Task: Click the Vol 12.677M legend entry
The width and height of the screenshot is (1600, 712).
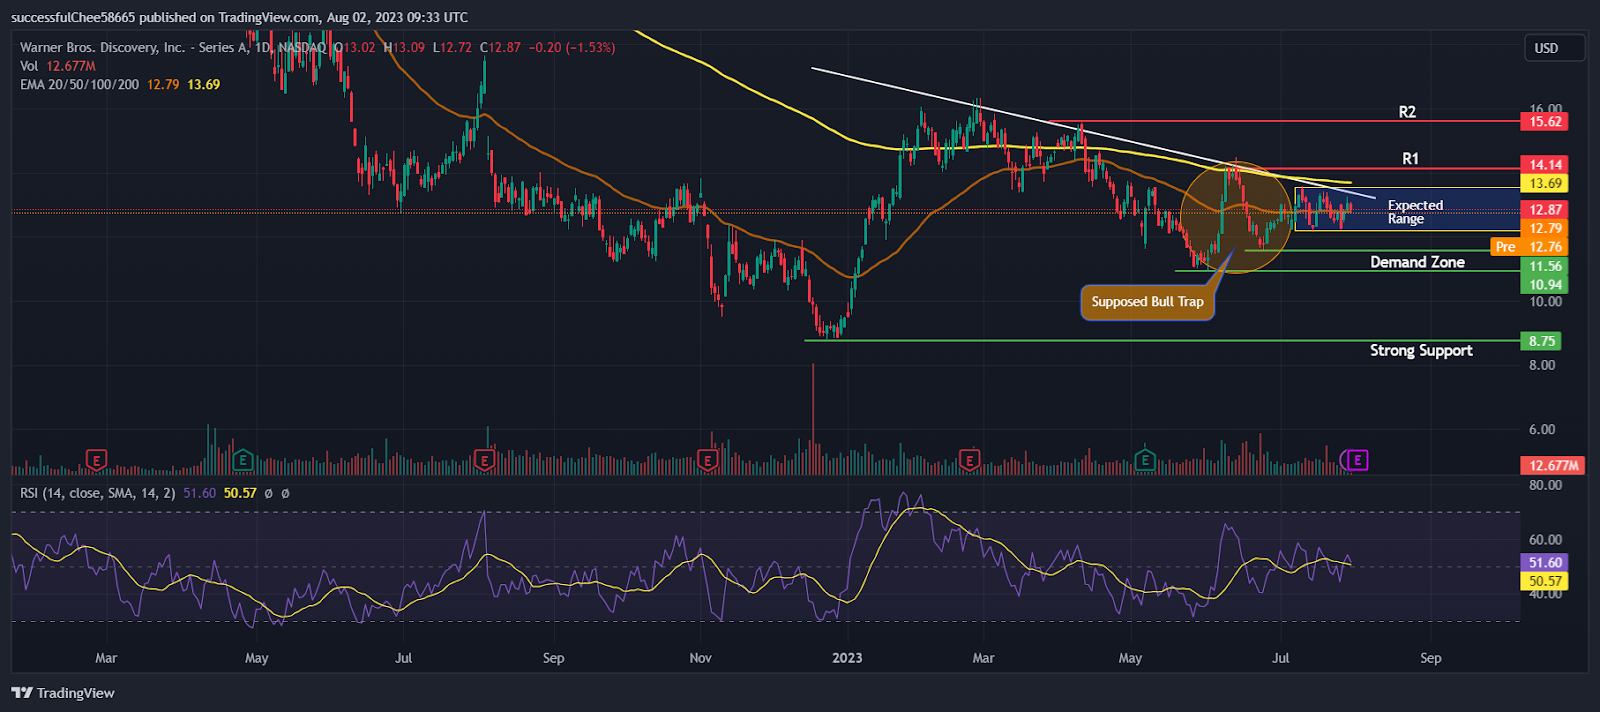Action: click(x=58, y=66)
